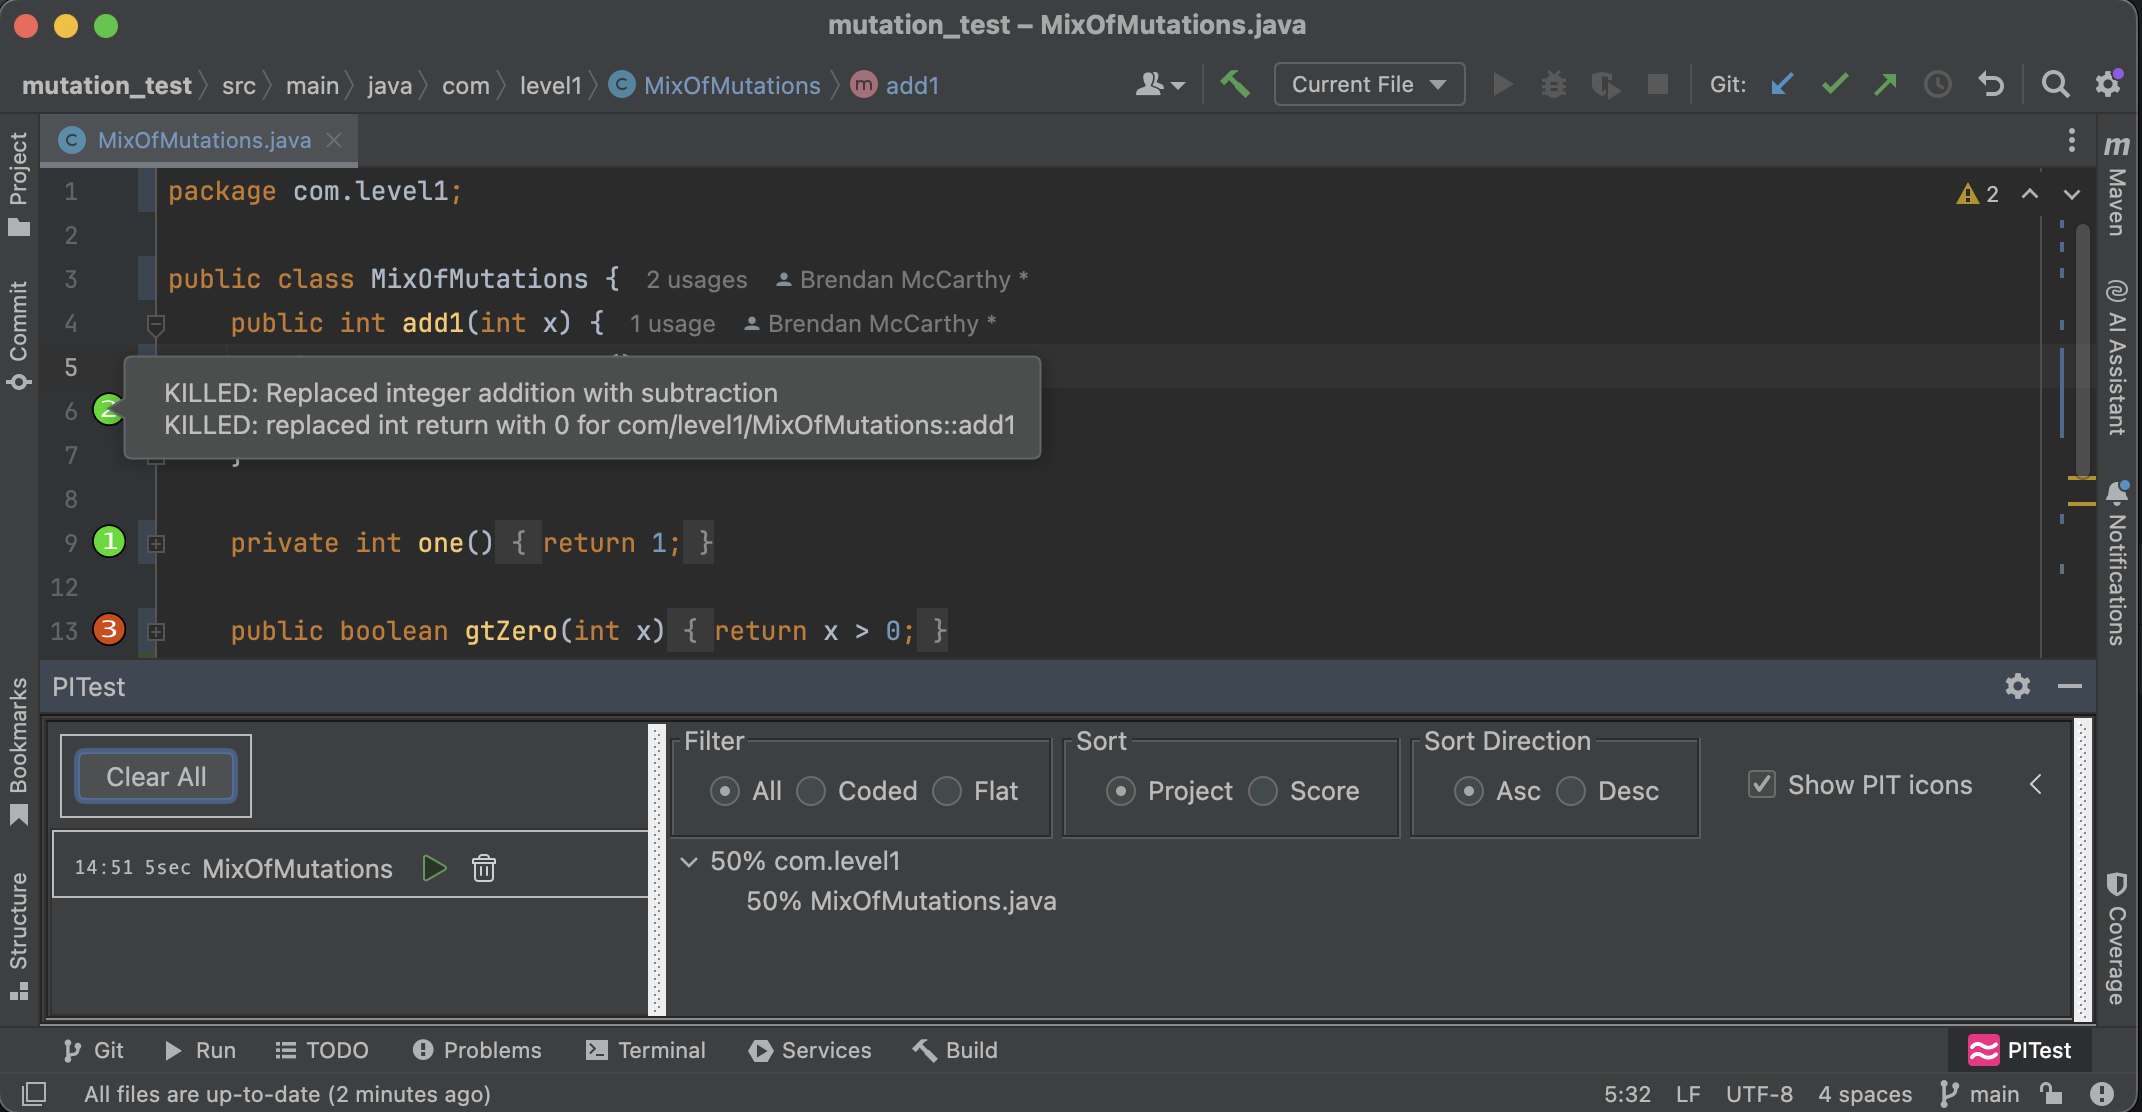
Task: Click the 2 usages inlay hint
Action: [697, 280]
